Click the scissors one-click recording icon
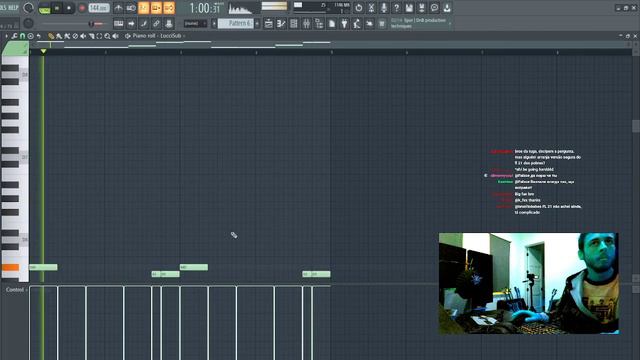This screenshot has height=360, width=640. (371, 8)
